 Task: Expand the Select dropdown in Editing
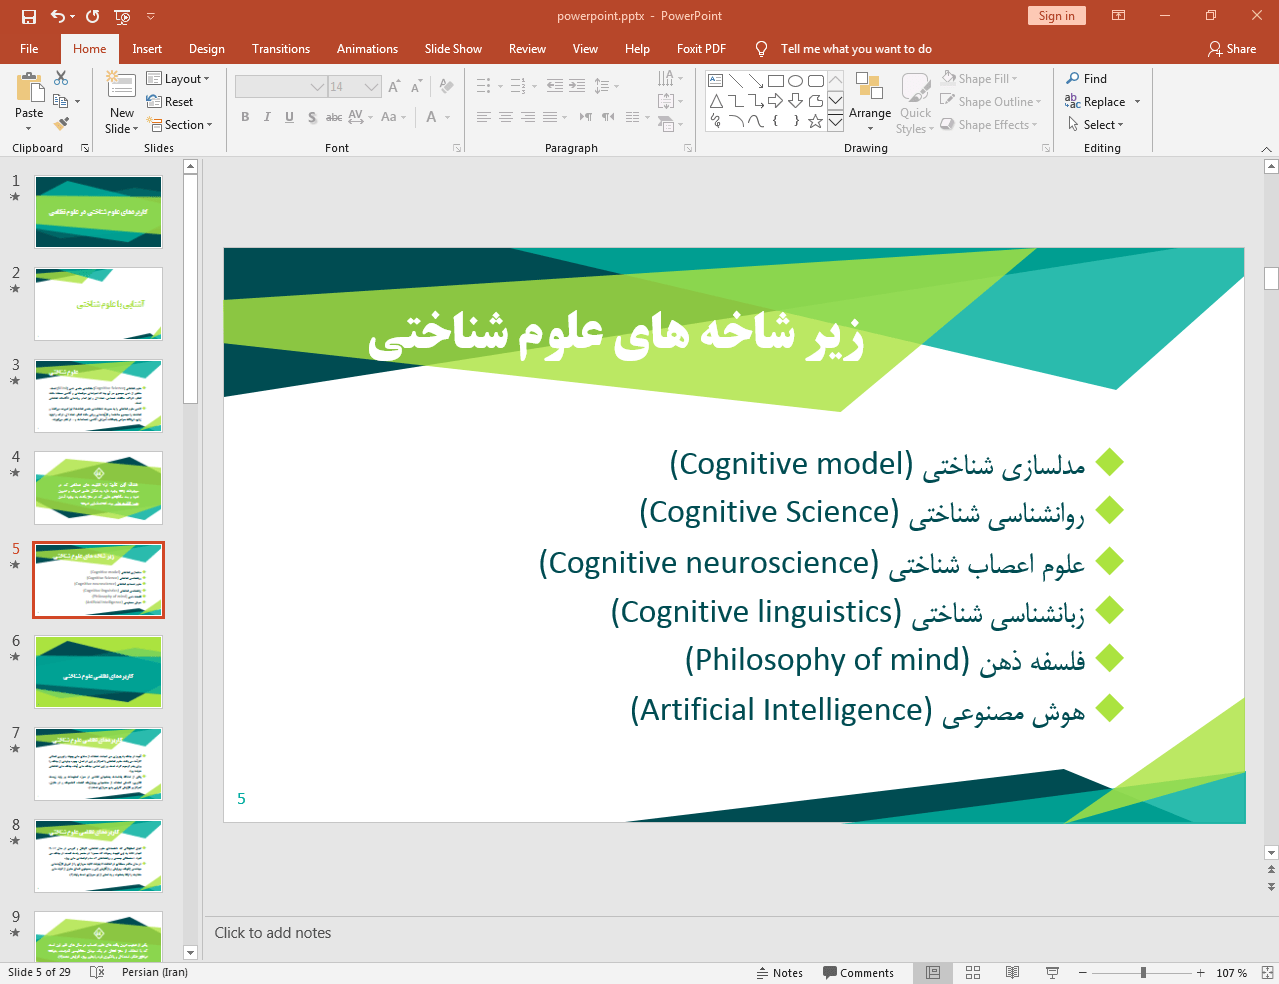[1096, 125]
